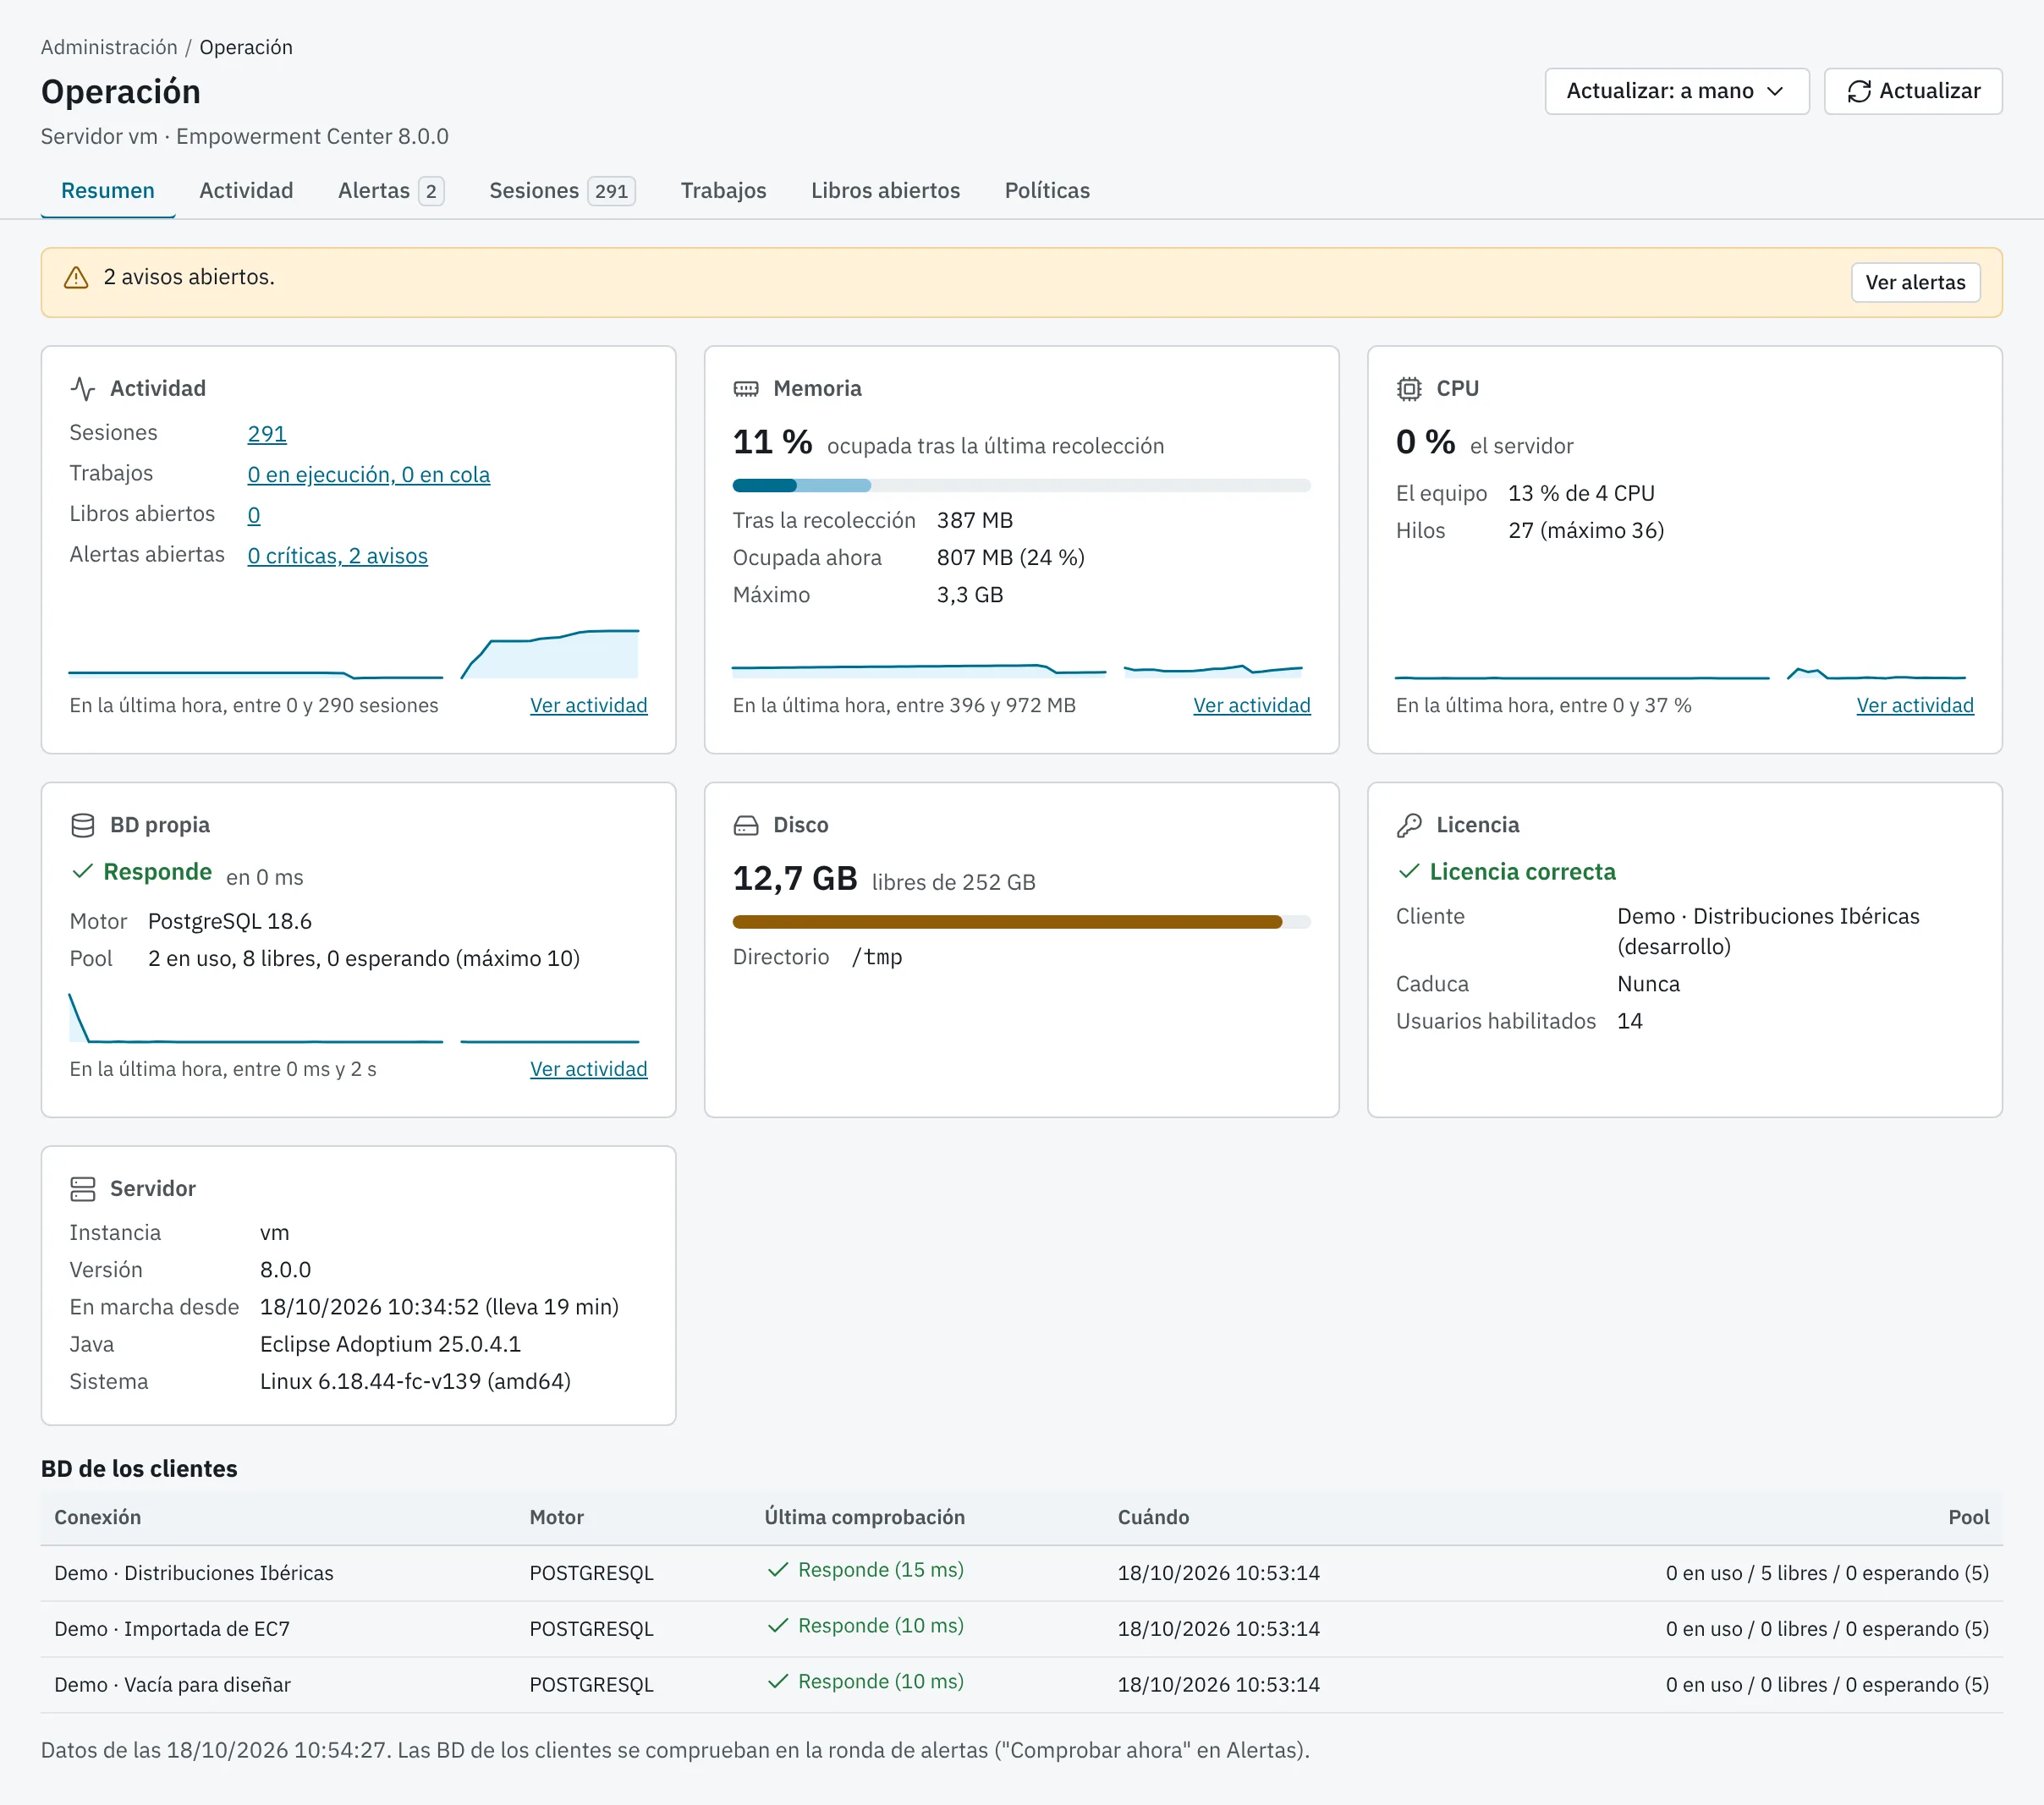Click checkmark in Demo · Distribuciones Ibéricas row

point(778,1570)
